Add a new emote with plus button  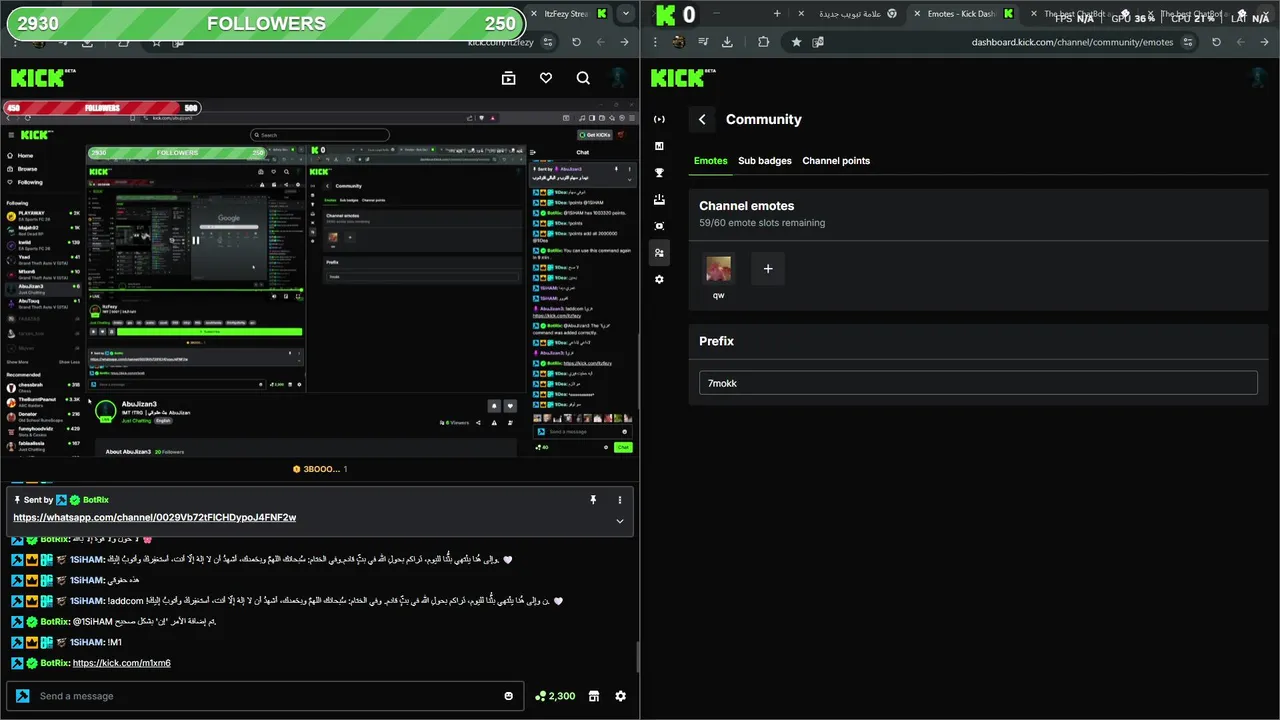[x=768, y=269]
